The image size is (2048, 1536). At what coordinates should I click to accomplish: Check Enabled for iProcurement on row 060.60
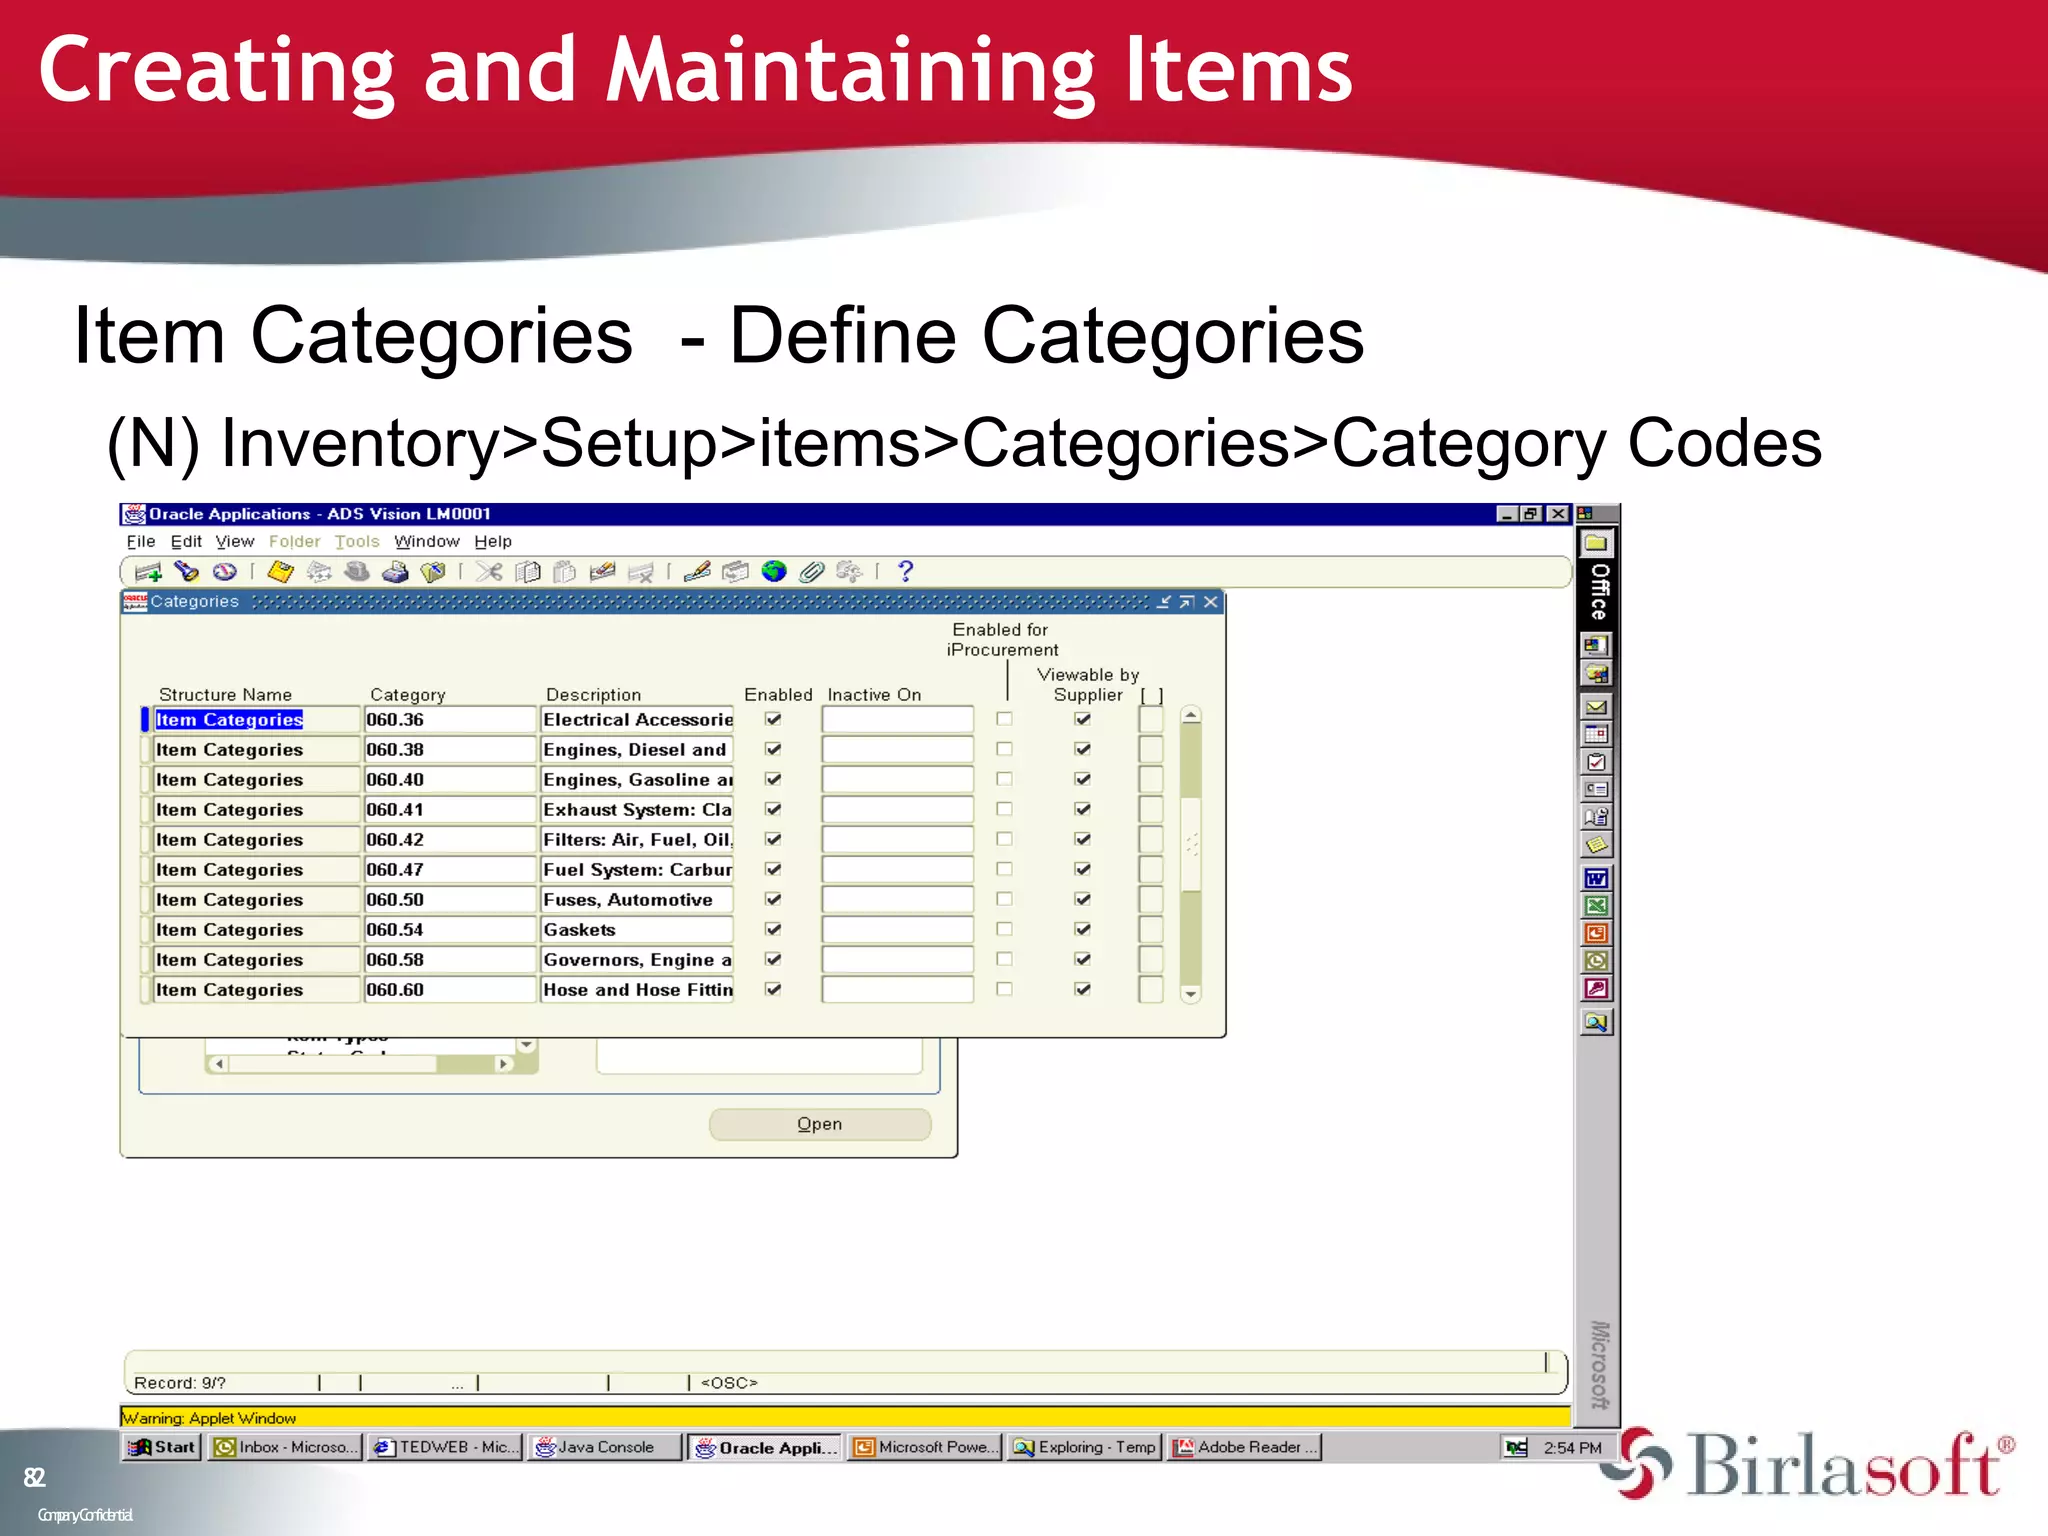click(x=1004, y=989)
